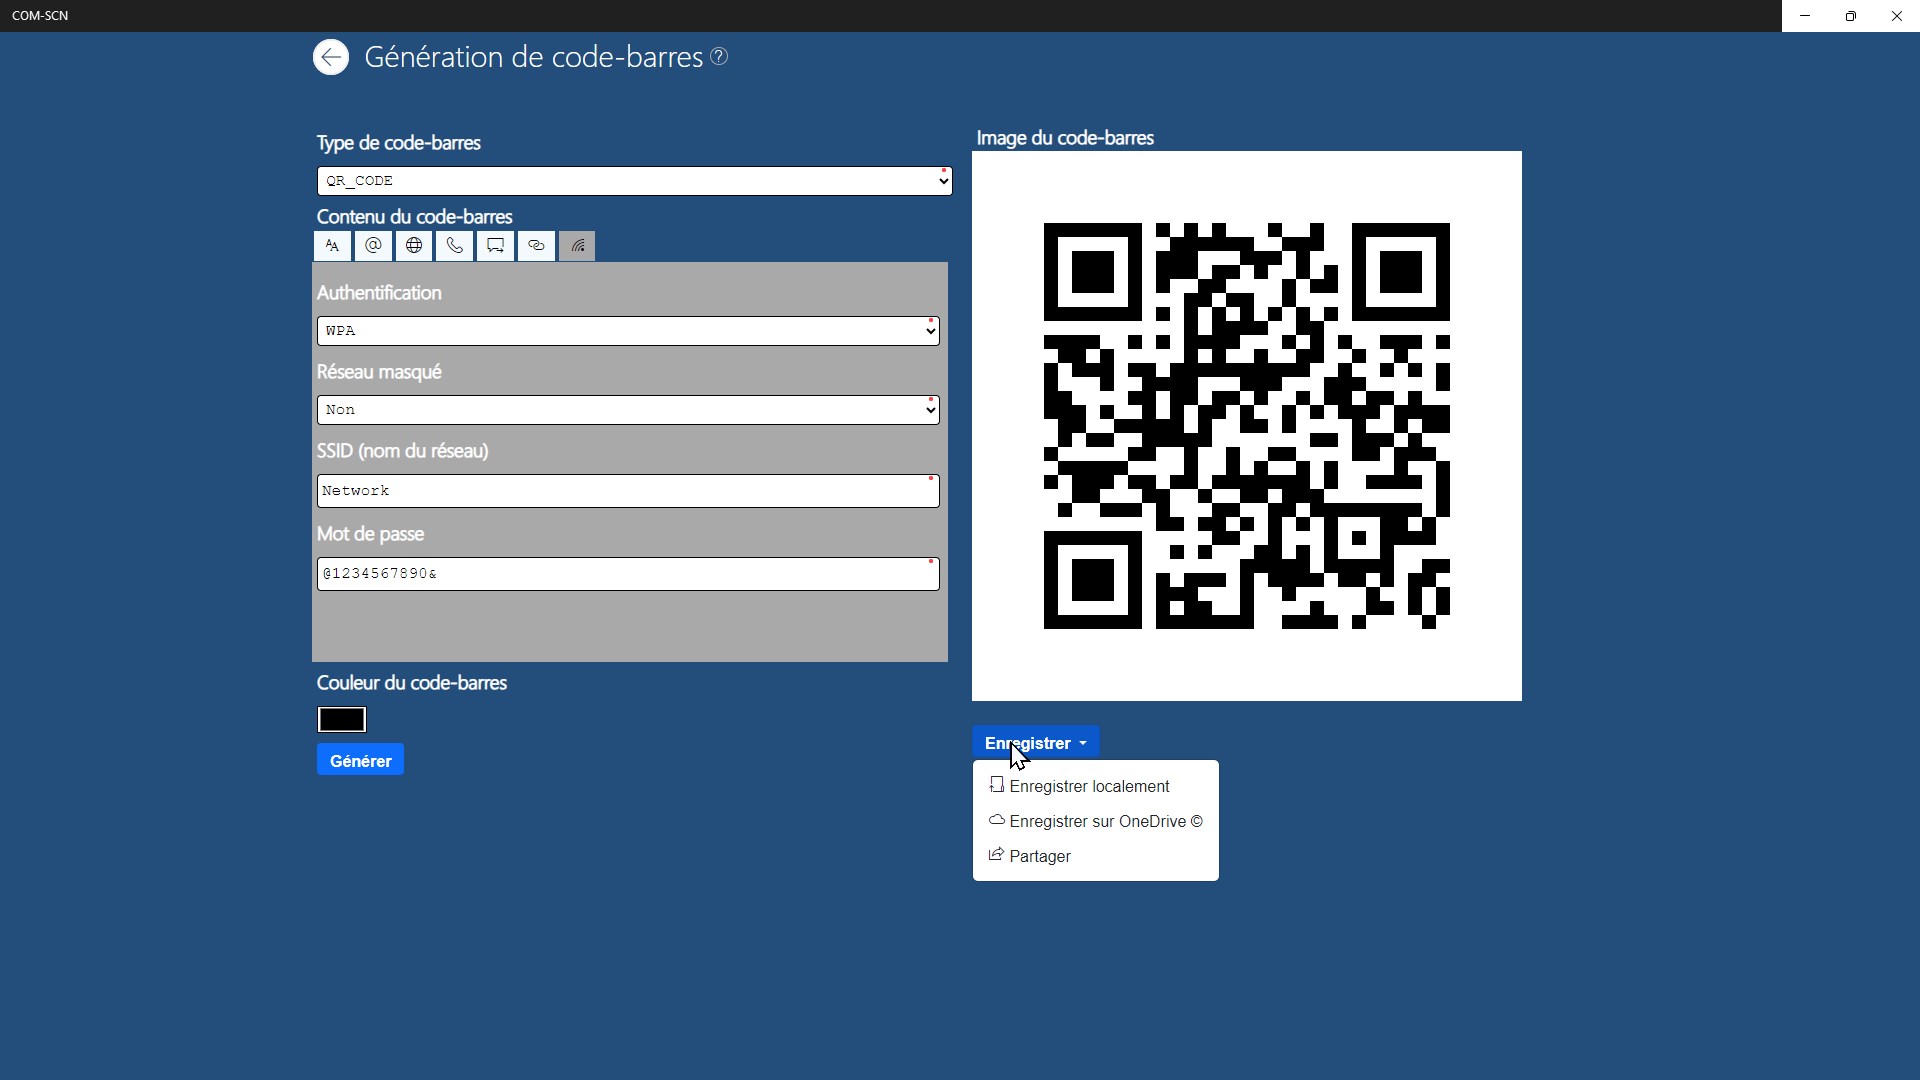Click the back arrow icon

click(x=331, y=58)
